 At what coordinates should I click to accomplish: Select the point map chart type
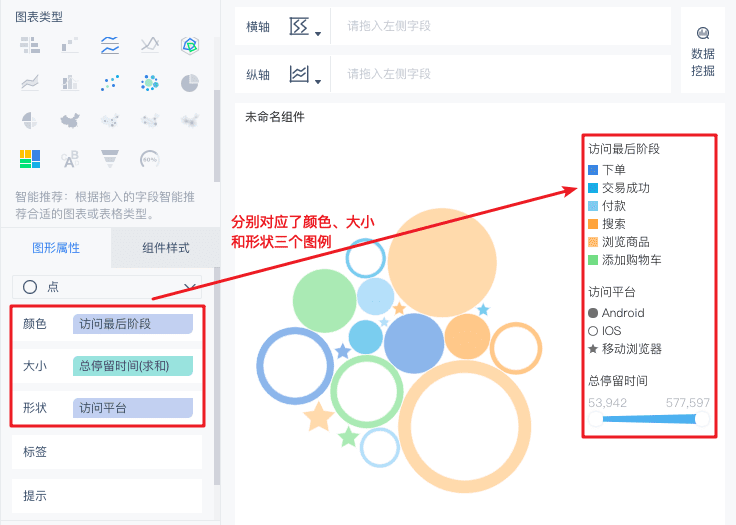pyautogui.click(x=110, y=120)
